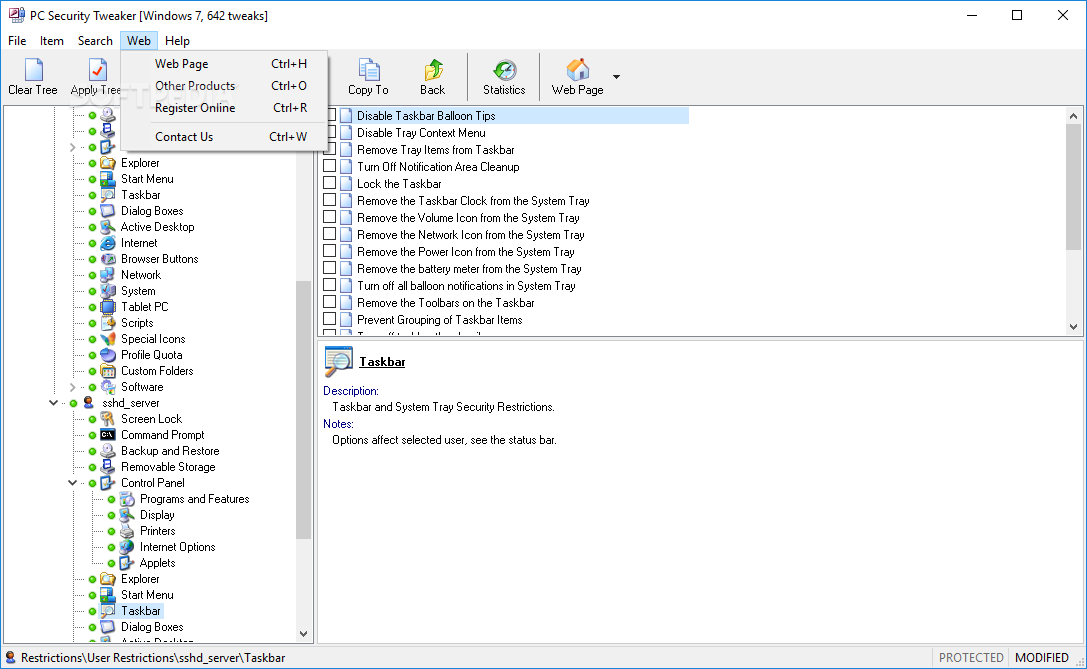Click the Taskbar magnifier icon in description pane
Image resolution: width=1087 pixels, height=669 pixels.
338,361
